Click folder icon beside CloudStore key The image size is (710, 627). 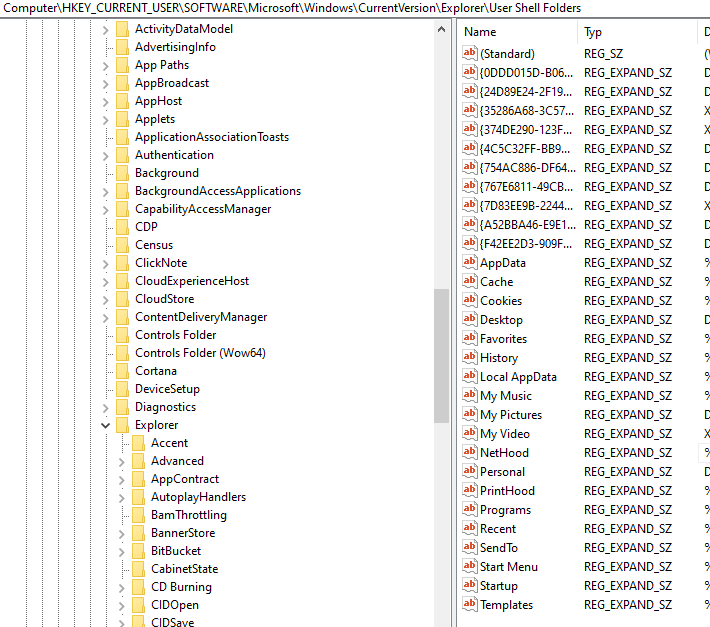122,299
